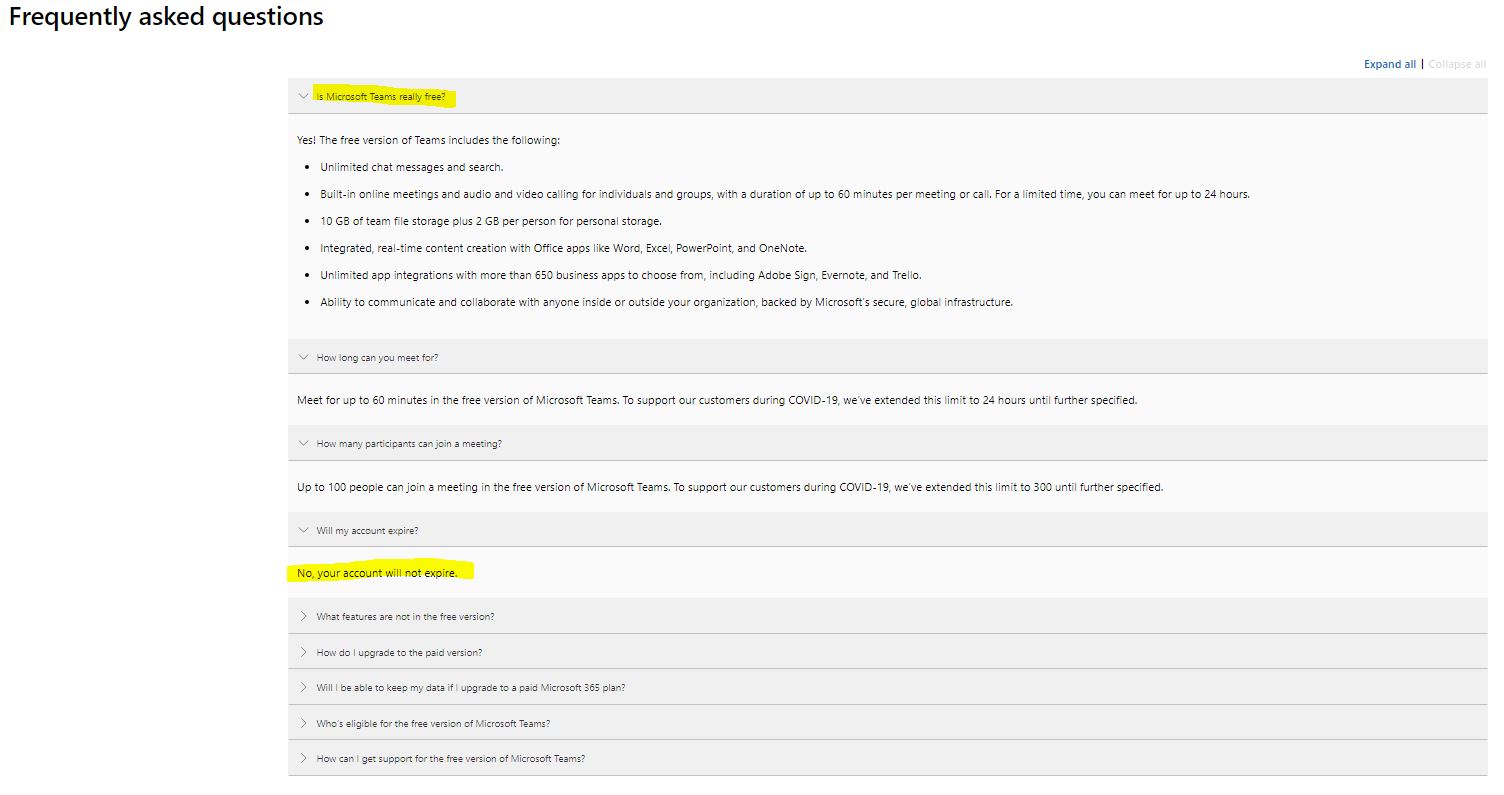Click the 'Built-in online meetings' bullet text
Viewport: 1504px width, 795px height.
pyautogui.click(x=785, y=194)
